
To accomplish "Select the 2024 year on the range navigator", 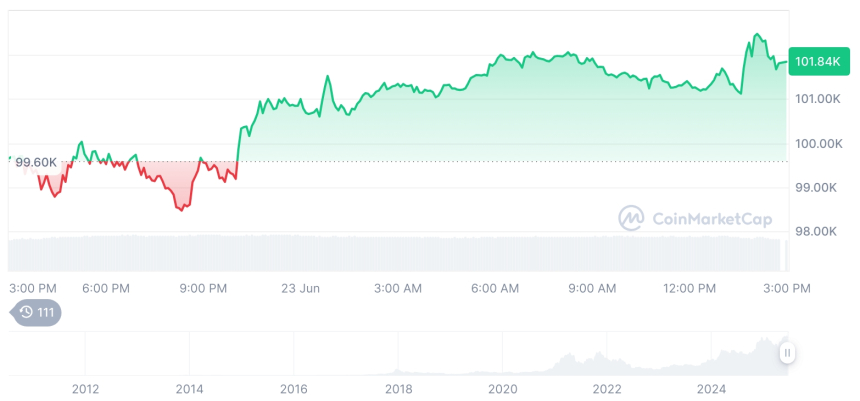I will tap(711, 389).
